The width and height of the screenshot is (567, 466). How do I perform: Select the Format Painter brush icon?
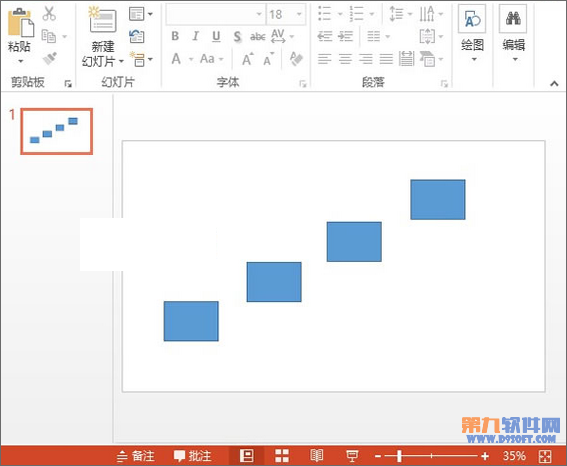click(50, 59)
